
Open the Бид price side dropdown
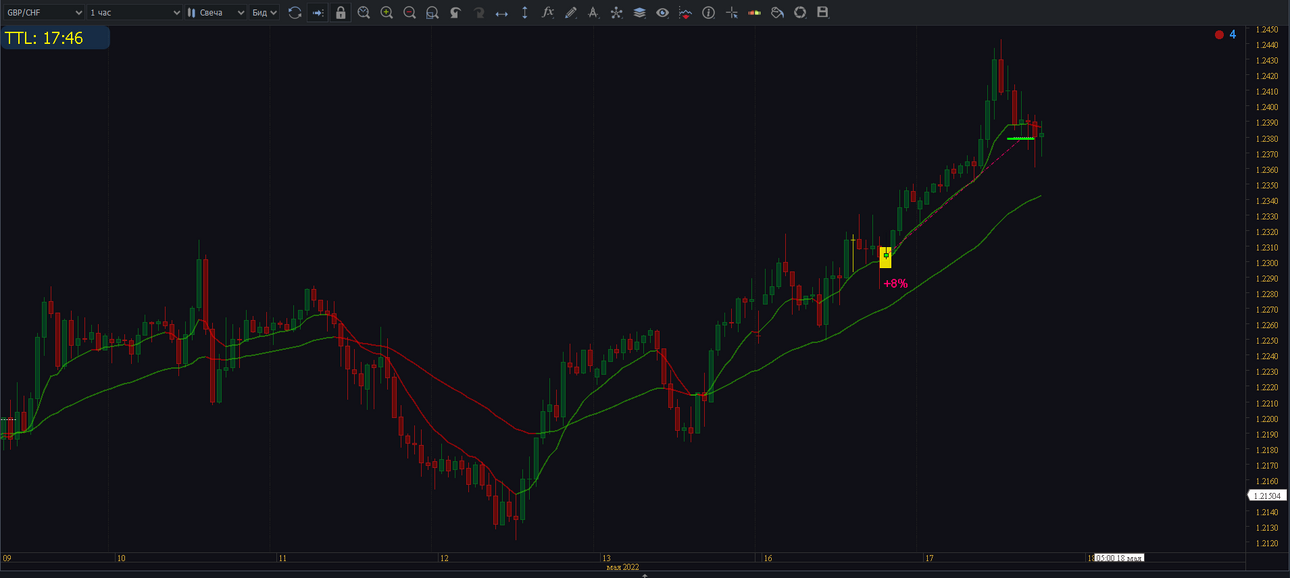264,13
